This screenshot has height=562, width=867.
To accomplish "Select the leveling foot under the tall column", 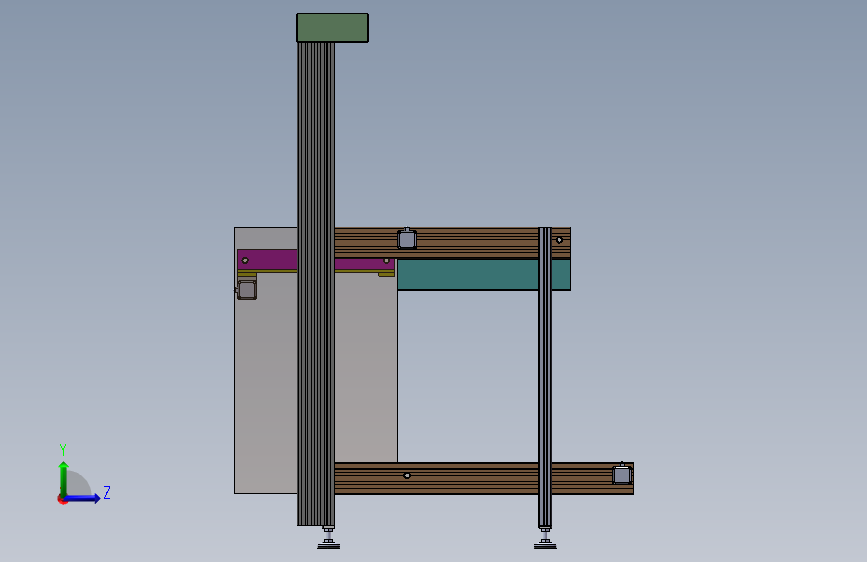I will (328, 538).
